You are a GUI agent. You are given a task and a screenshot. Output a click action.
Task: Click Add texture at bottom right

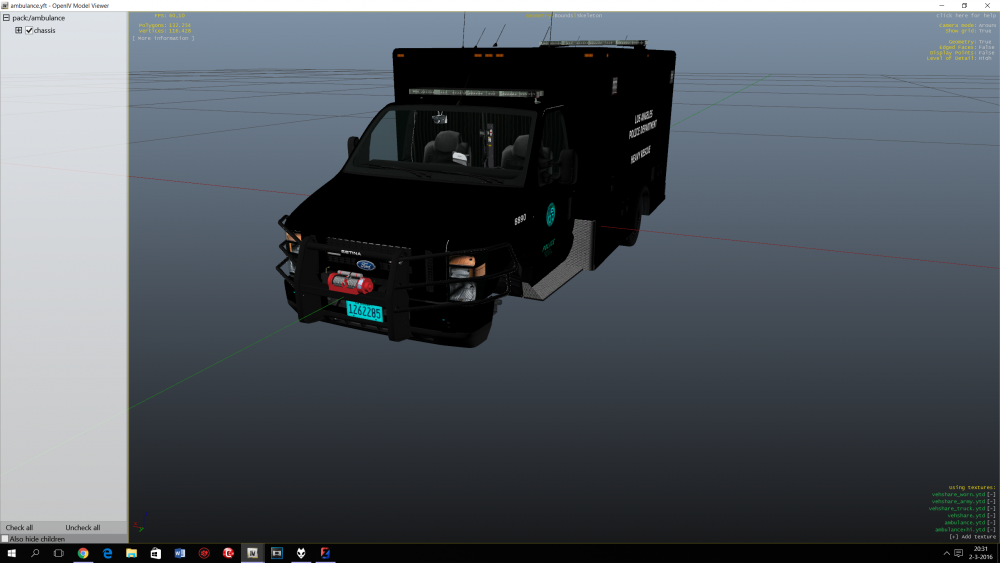click(x=972, y=537)
